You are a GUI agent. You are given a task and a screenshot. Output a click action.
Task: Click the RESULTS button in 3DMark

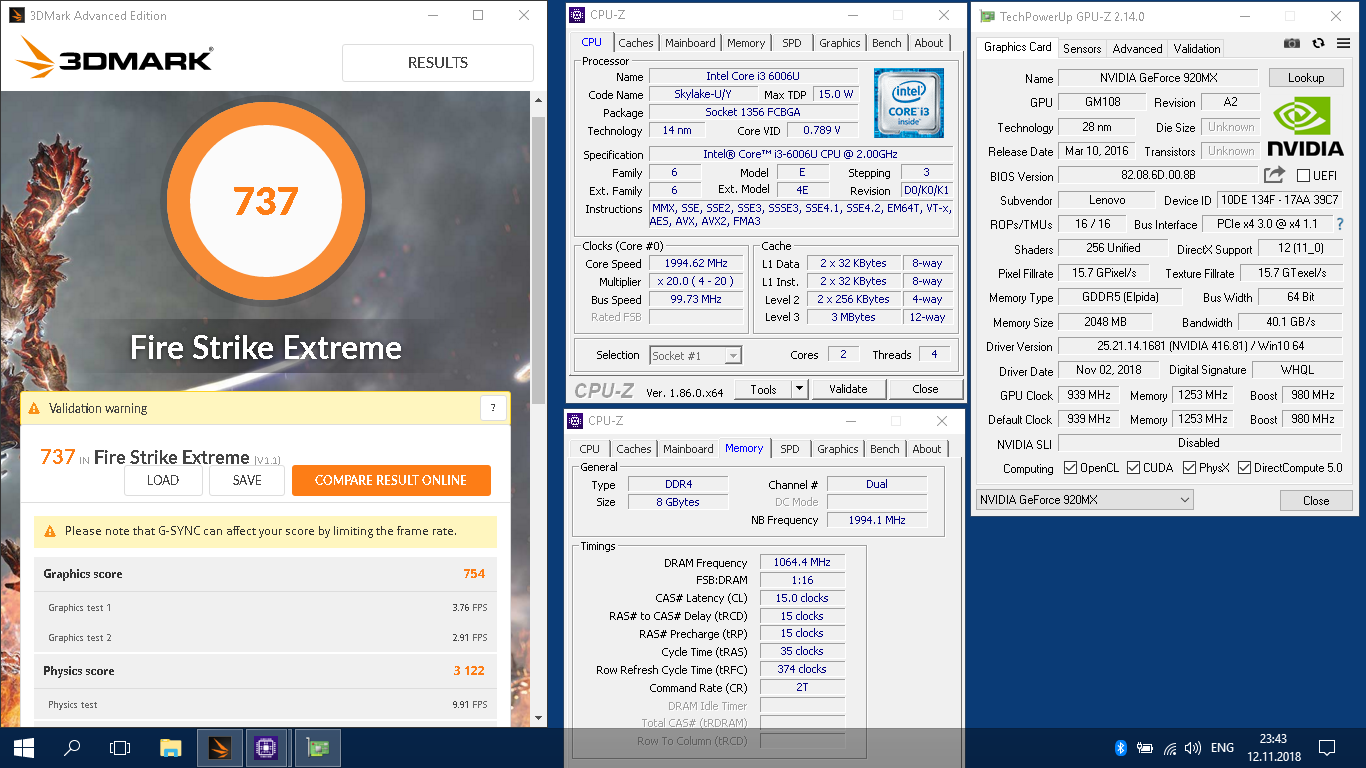[438, 62]
